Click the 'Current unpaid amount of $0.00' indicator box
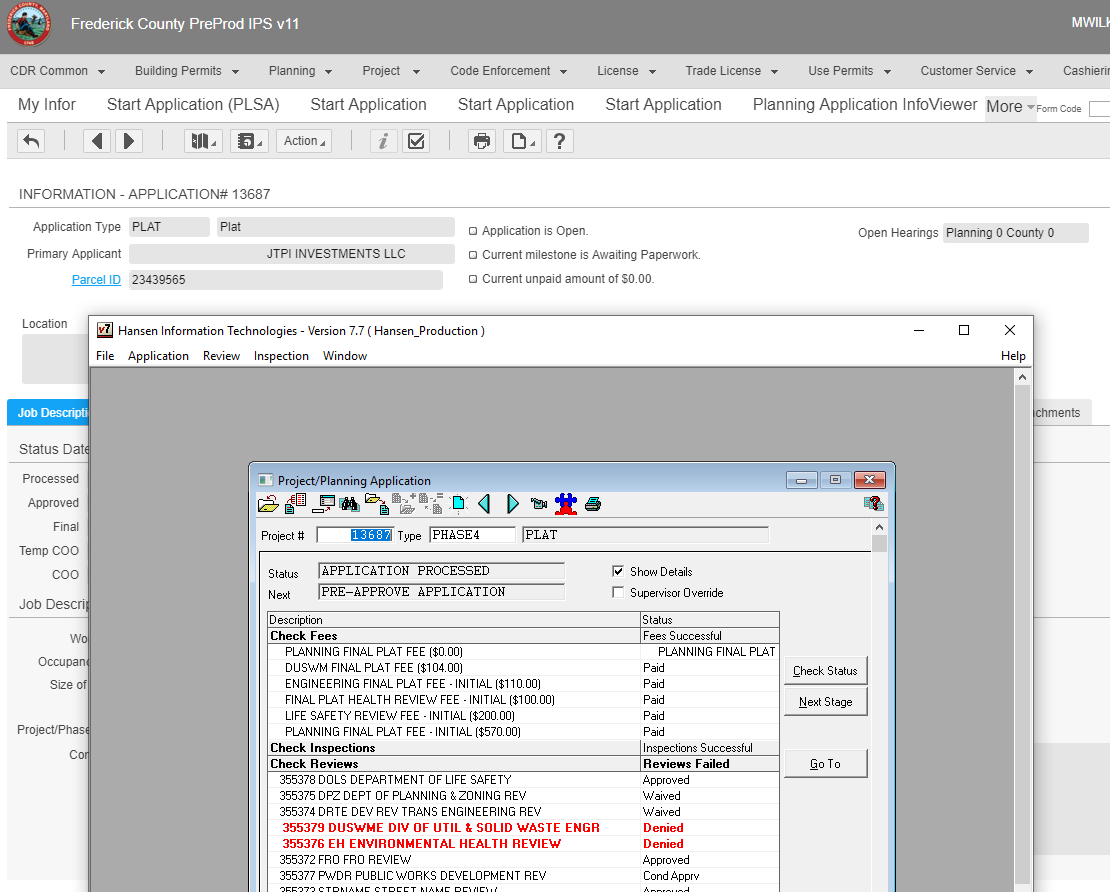The width and height of the screenshot is (1110, 892). (x=473, y=279)
